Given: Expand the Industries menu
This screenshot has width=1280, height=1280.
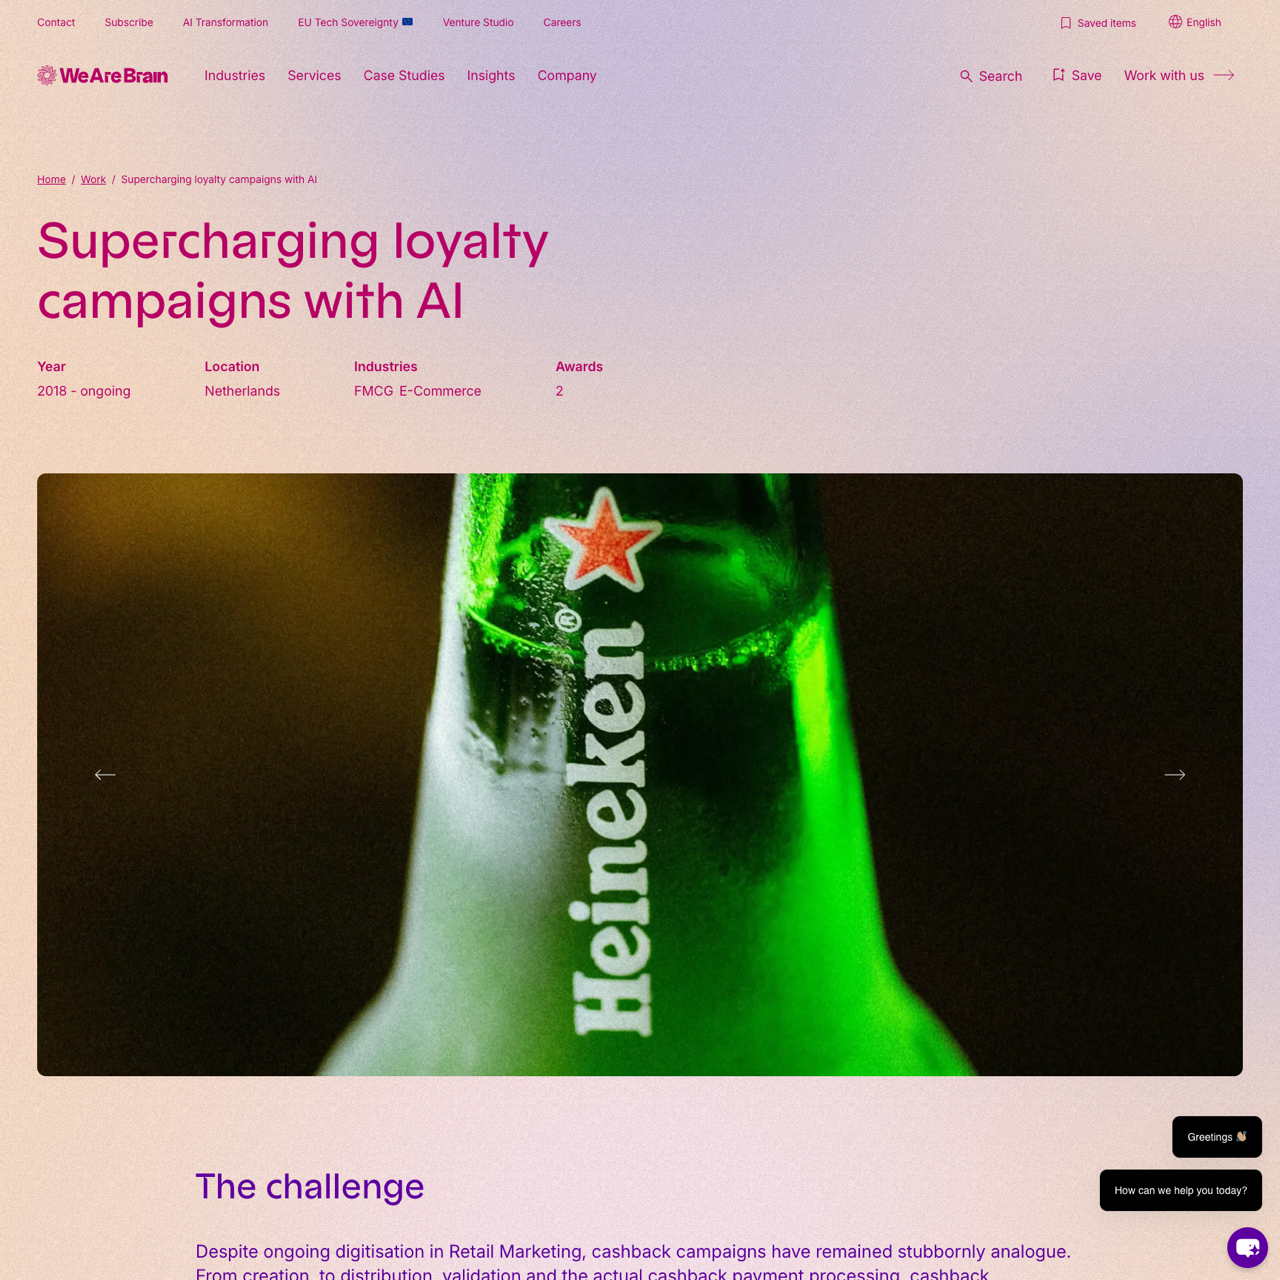Looking at the screenshot, I should [235, 75].
